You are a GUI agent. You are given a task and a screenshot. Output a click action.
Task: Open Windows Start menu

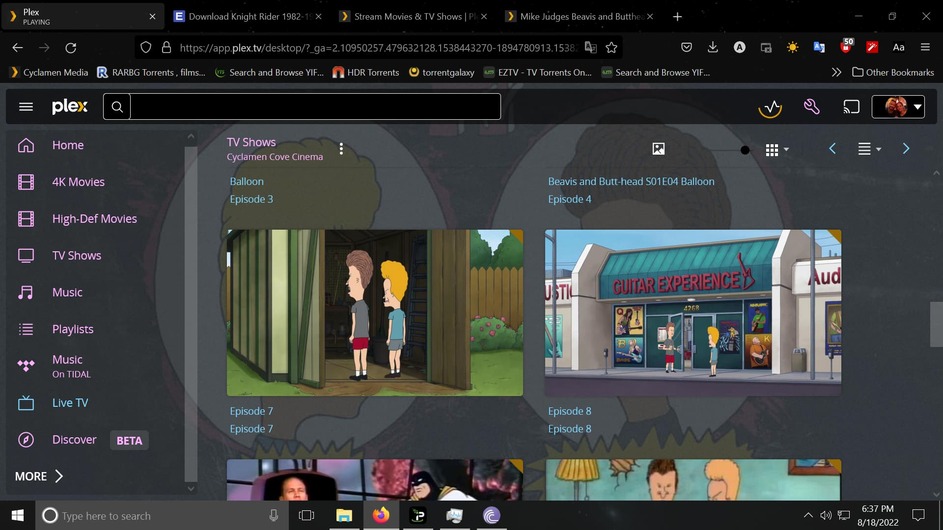[17, 516]
